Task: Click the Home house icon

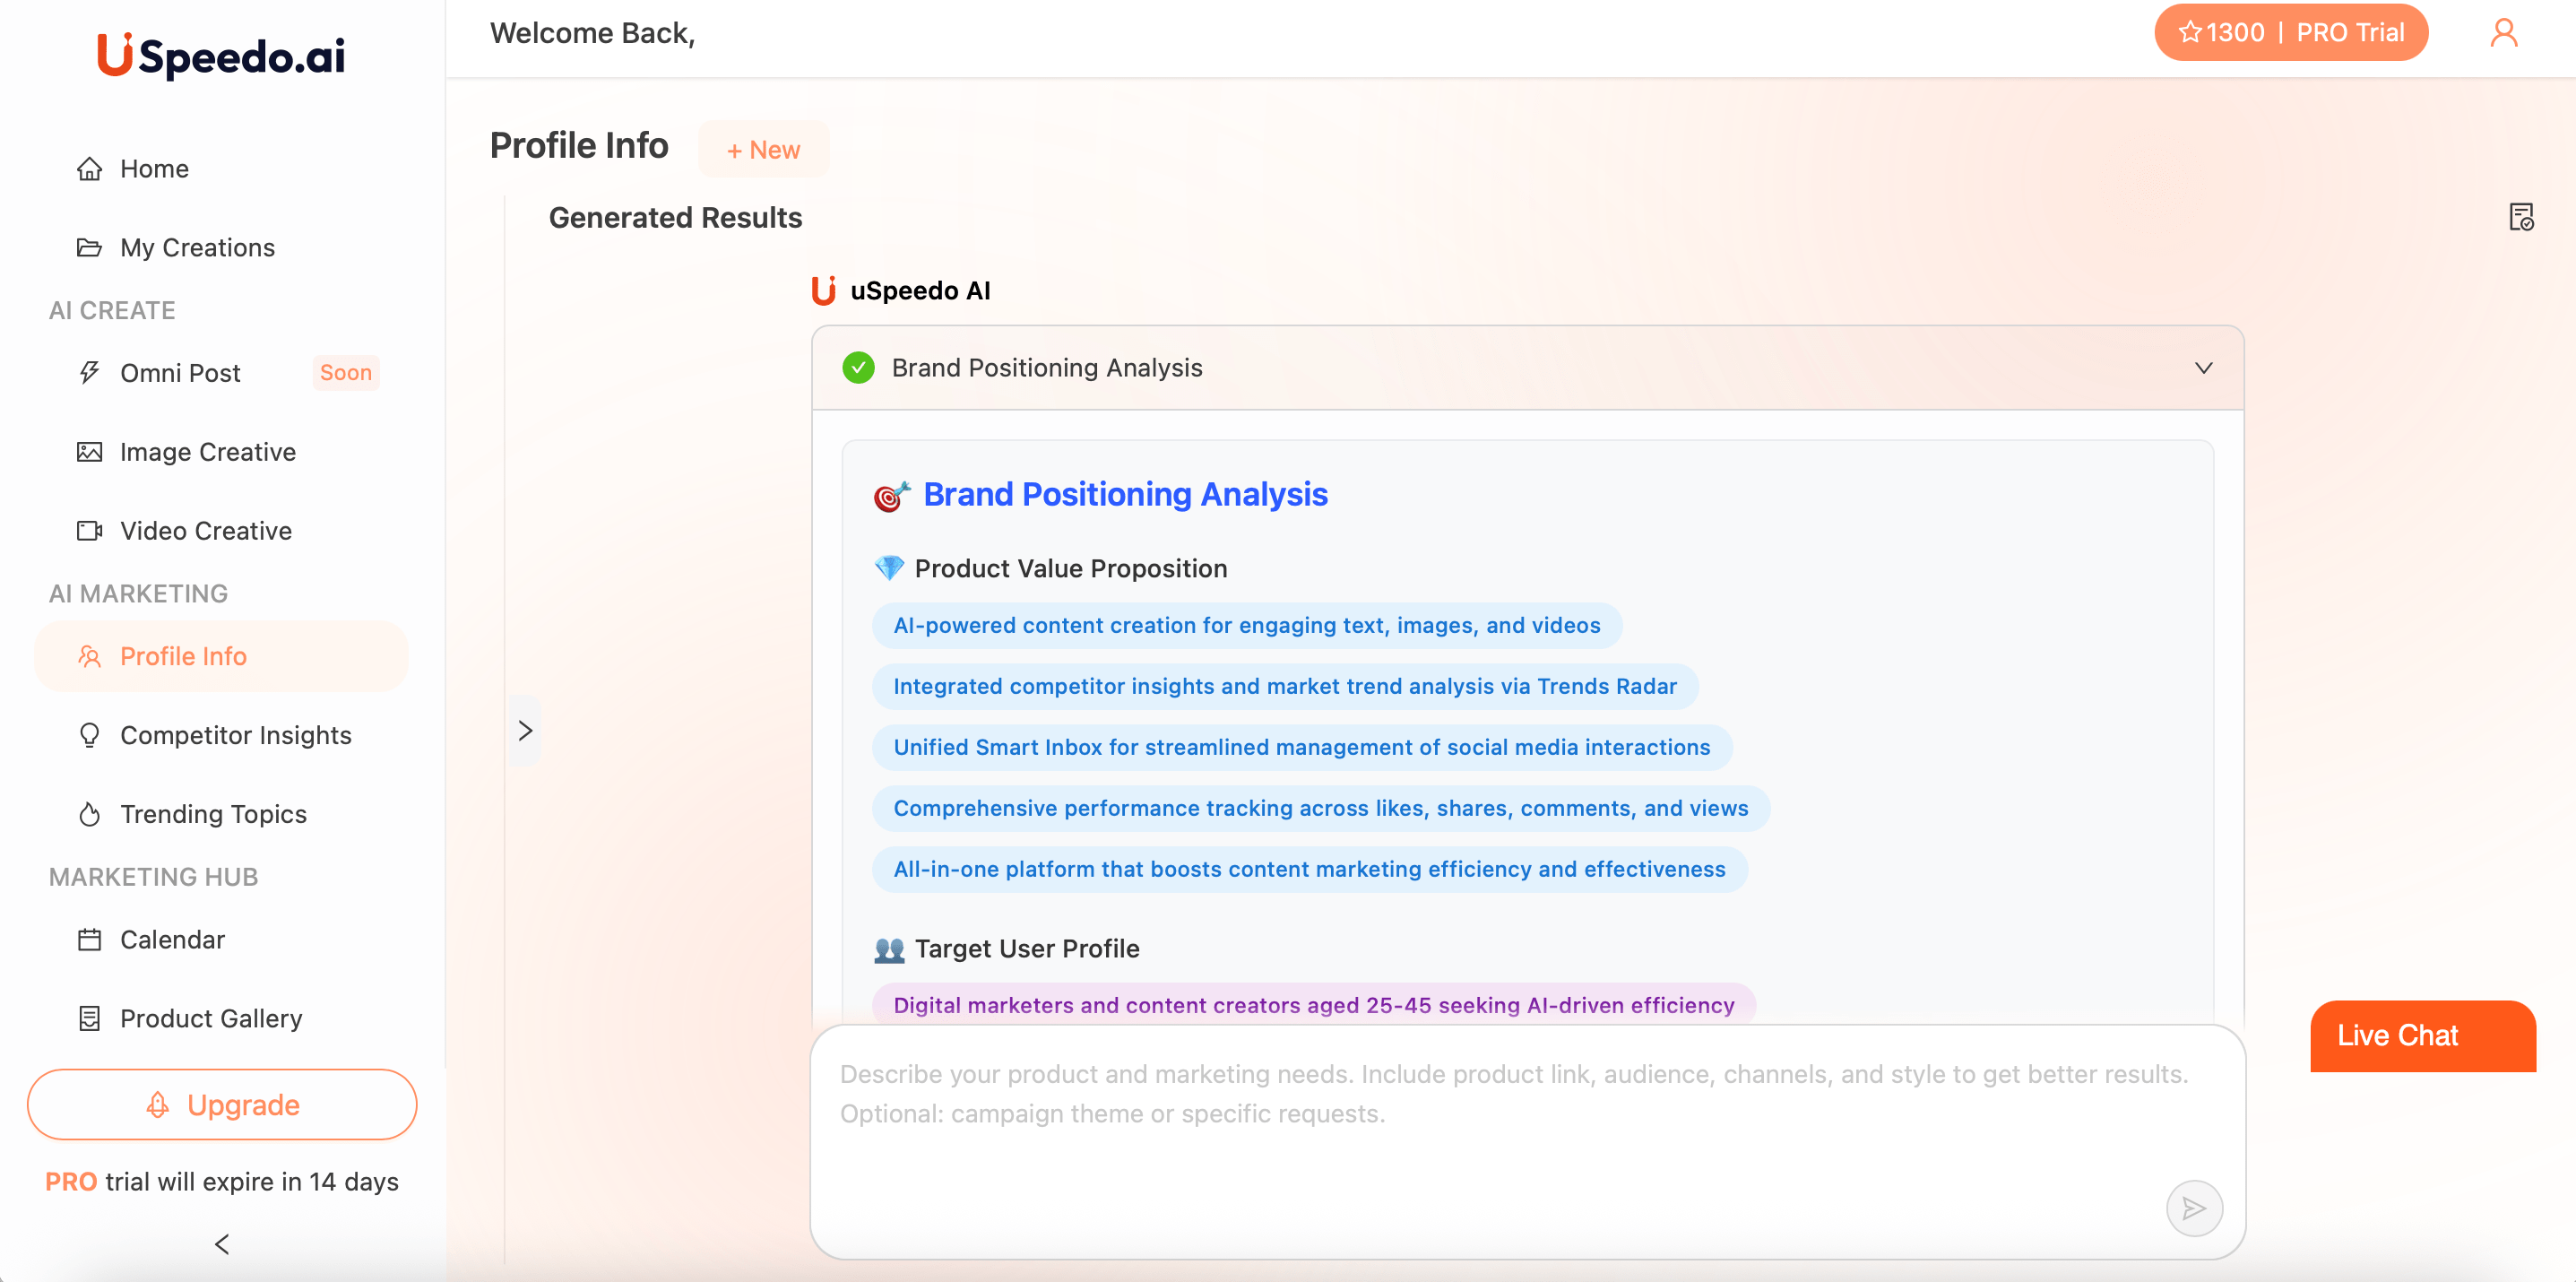Action: [x=89, y=169]
